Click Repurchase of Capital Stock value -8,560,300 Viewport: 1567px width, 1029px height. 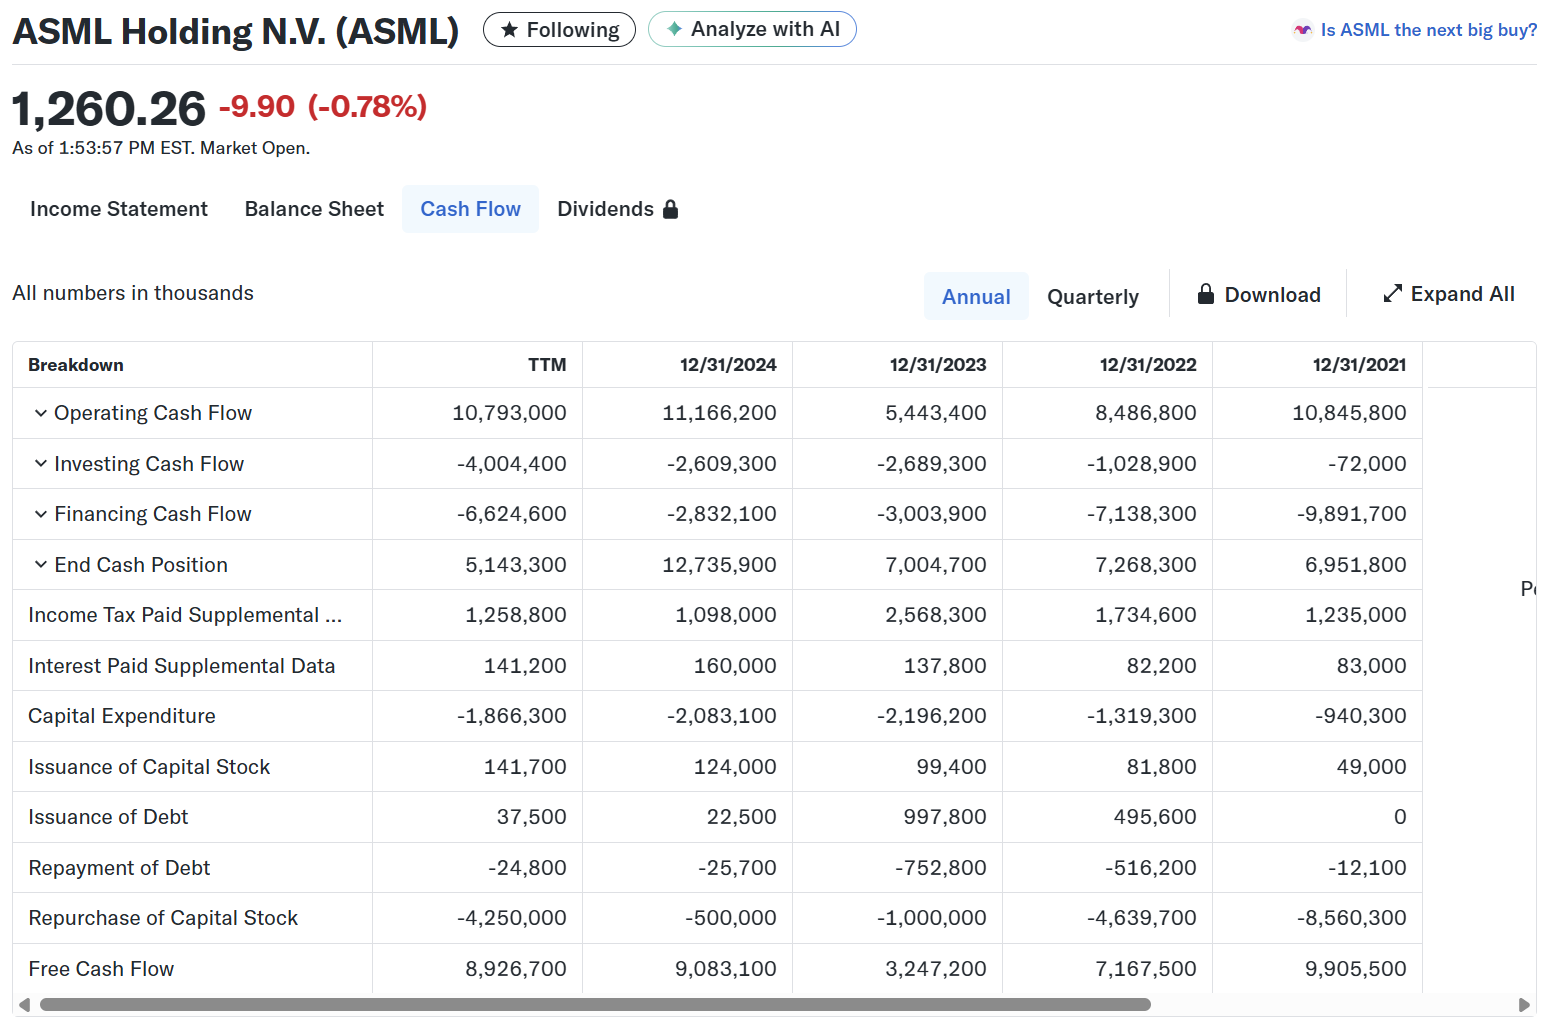pyautogui.click(x=1351, y=918)
